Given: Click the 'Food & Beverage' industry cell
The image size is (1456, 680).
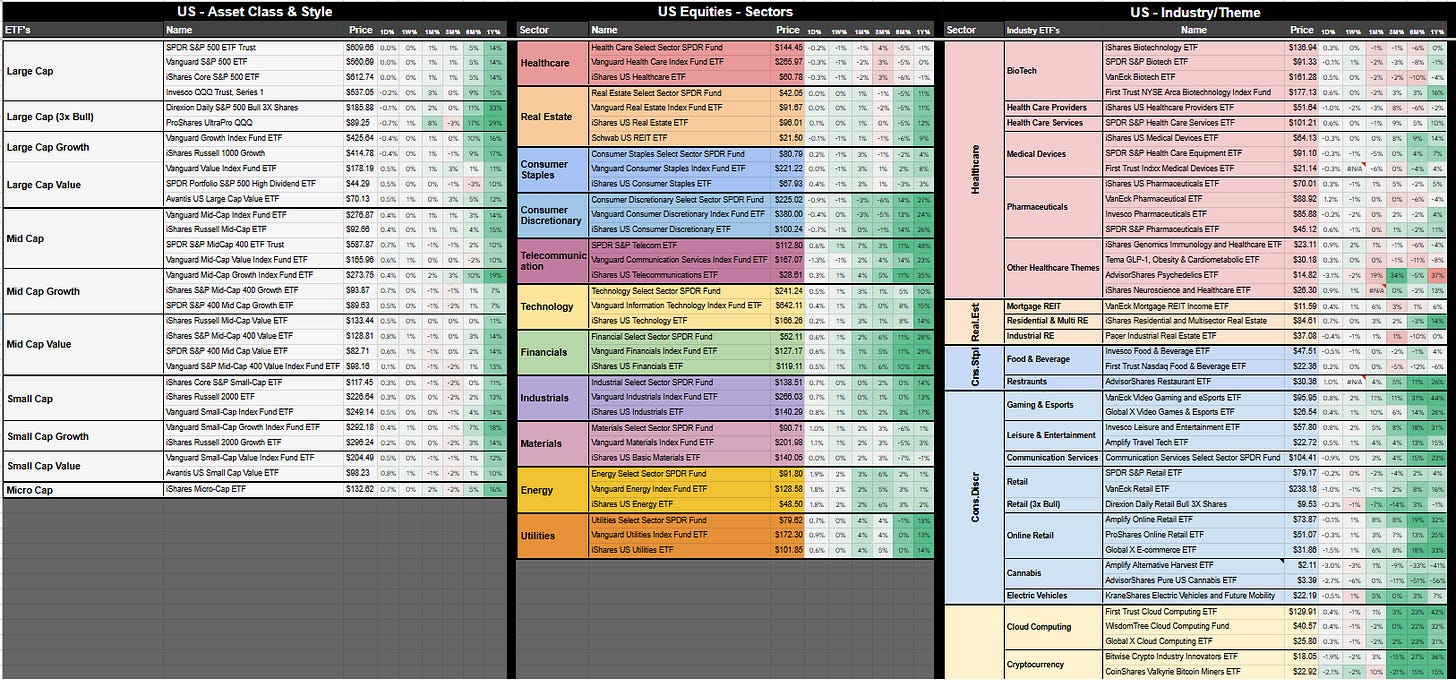Looking at the screenshot, I should point(1053,359).
